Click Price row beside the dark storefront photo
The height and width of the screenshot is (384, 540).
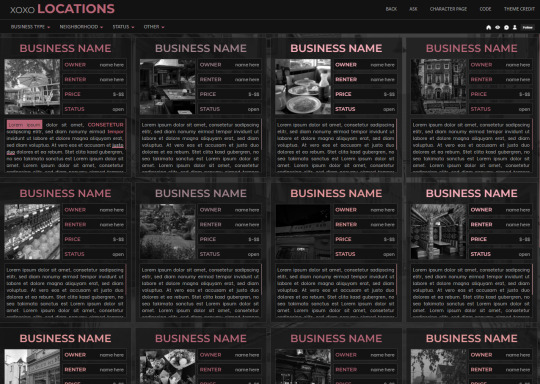click(x=365, y=239)
